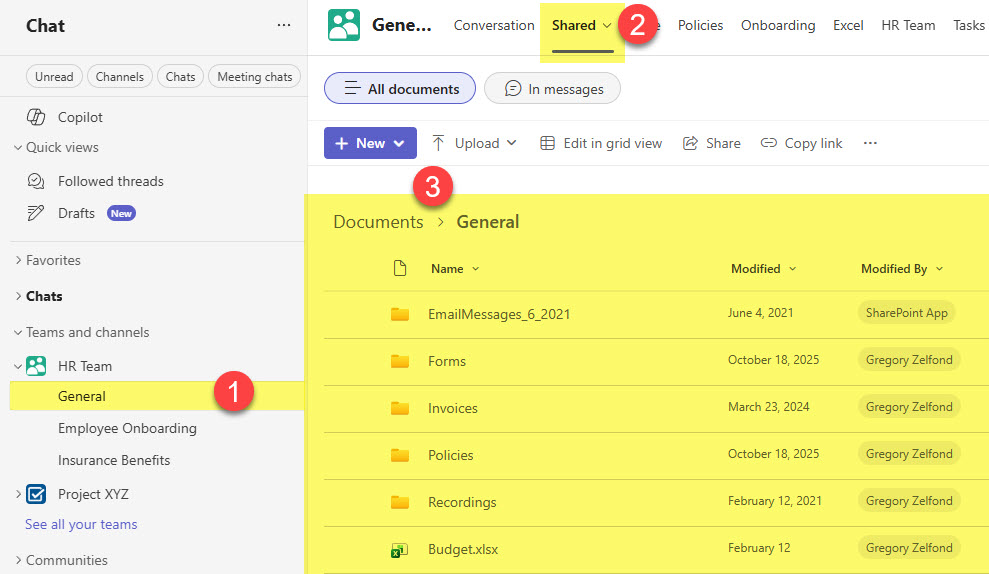Click SharePoint App modified-by chip
This screenshot has height=574, width=989.
[x=906, y=313]
